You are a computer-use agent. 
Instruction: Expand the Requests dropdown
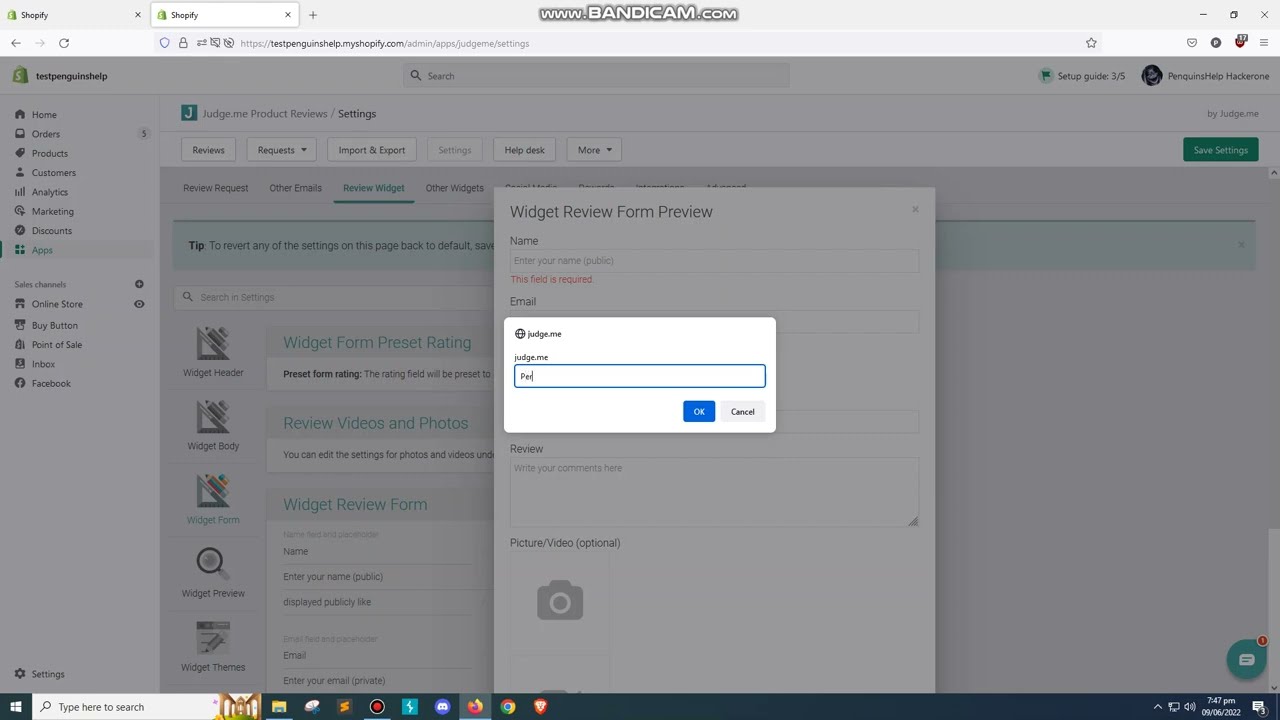[x=282, y=150]
